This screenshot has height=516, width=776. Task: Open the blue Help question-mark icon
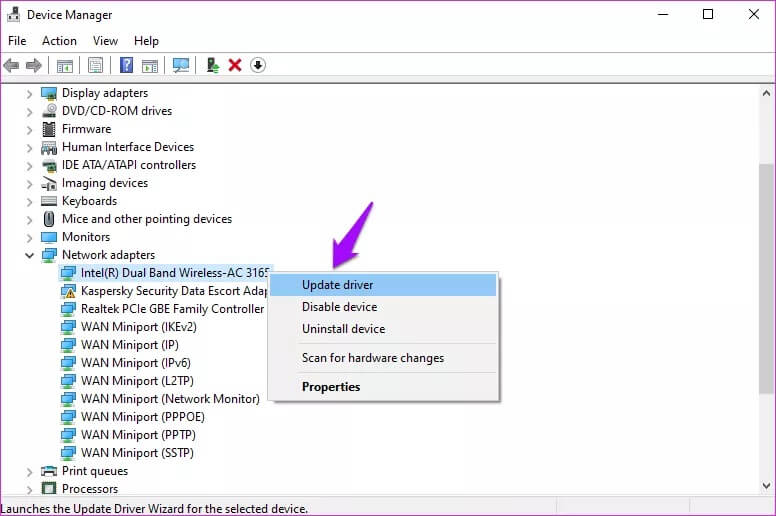(127, 65)
